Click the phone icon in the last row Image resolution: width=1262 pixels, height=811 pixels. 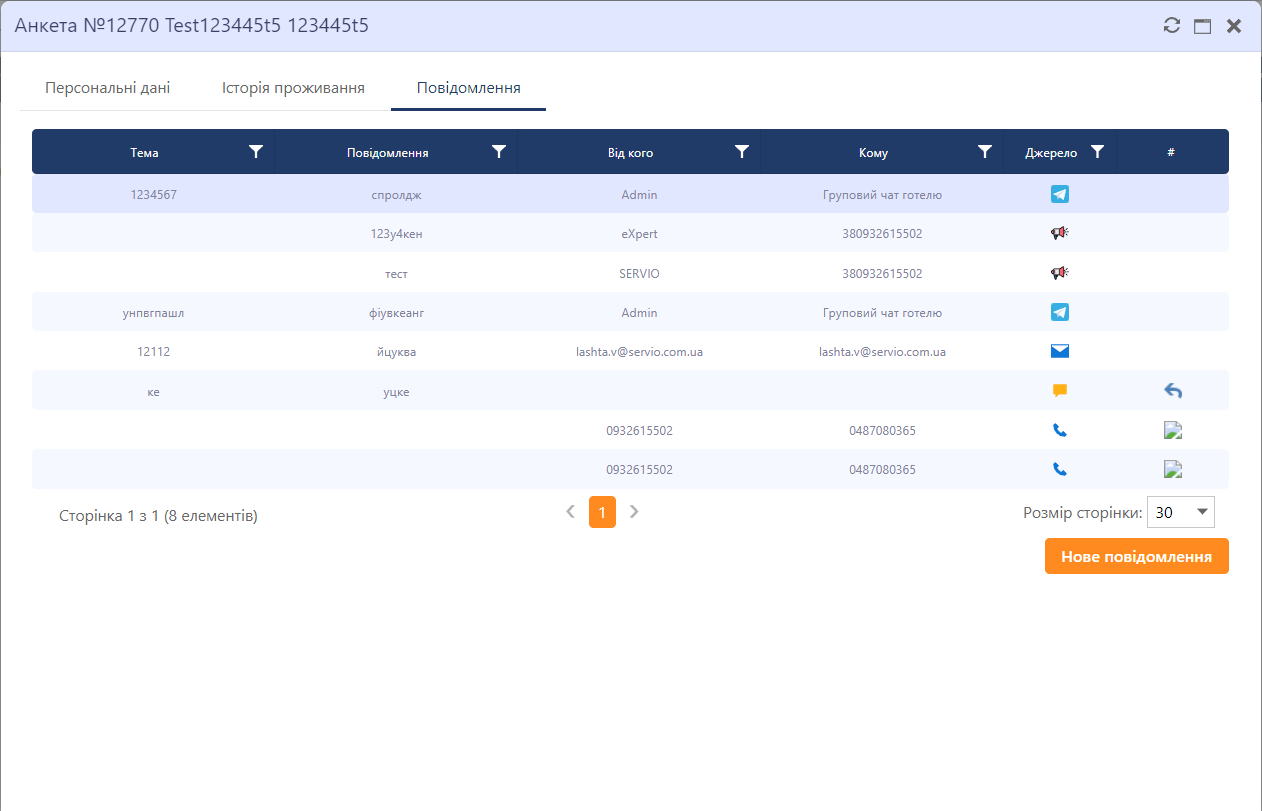(1059, 469)
